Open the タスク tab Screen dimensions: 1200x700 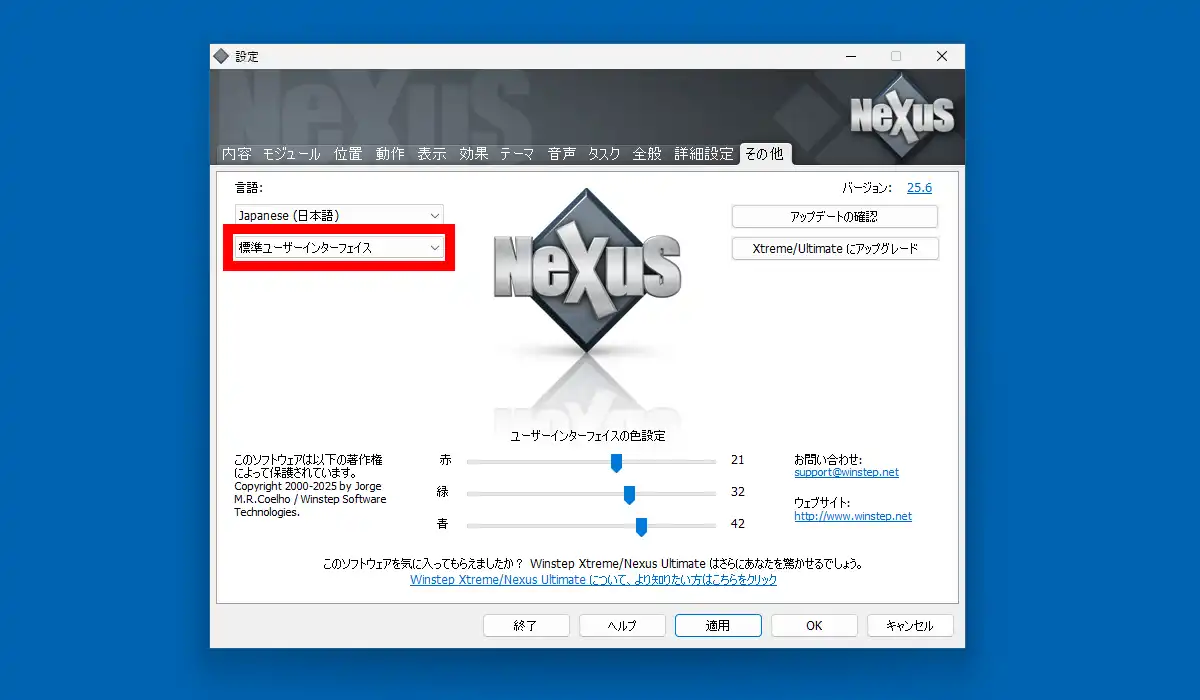(604, 154)
